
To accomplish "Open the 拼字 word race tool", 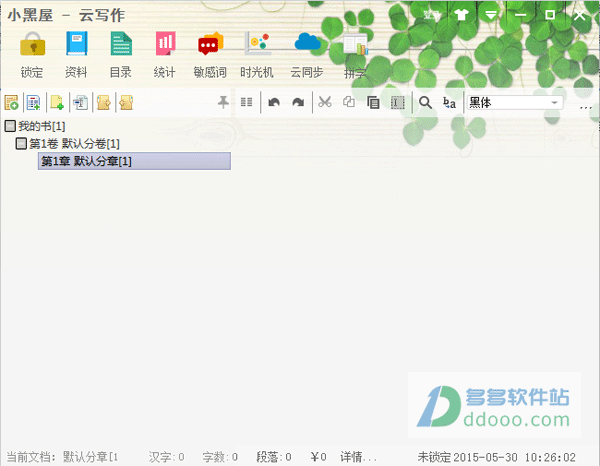I will (355, 44).
